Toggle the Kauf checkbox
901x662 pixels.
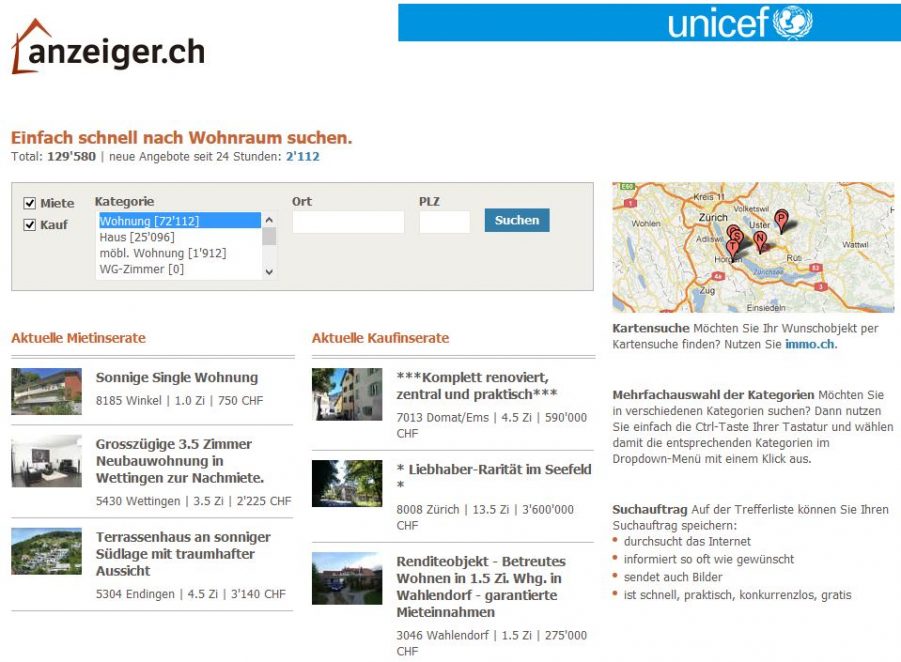point(29,225)
